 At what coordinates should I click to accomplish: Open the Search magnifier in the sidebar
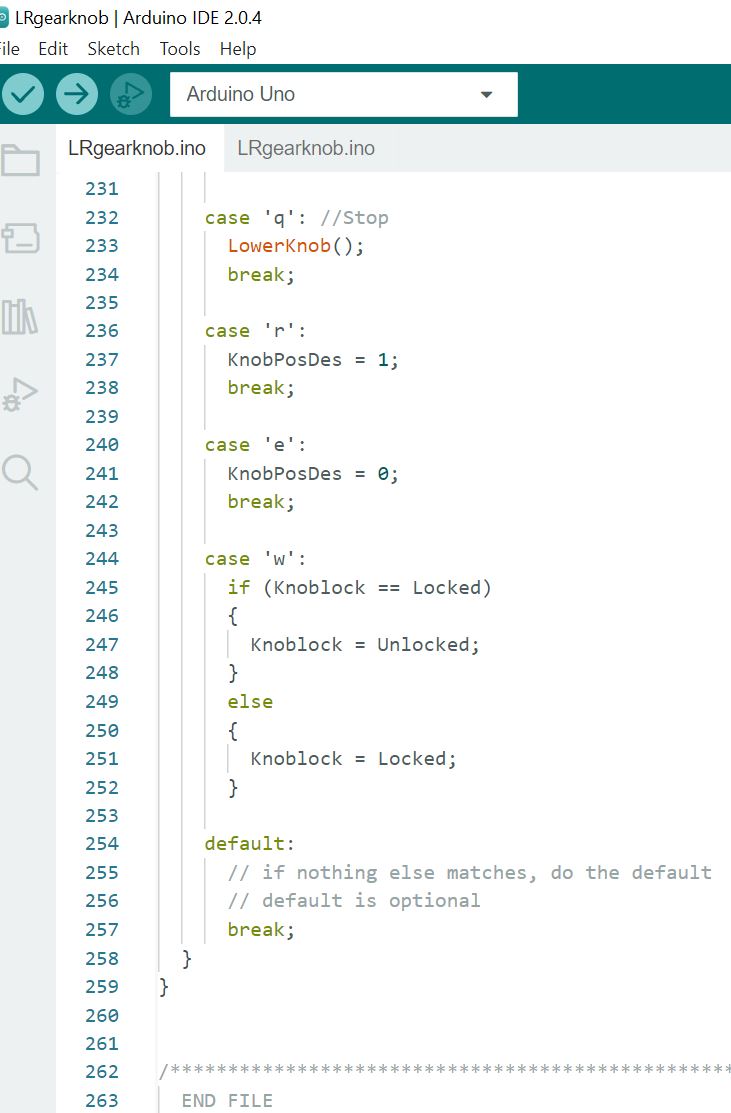click(21, 472)
